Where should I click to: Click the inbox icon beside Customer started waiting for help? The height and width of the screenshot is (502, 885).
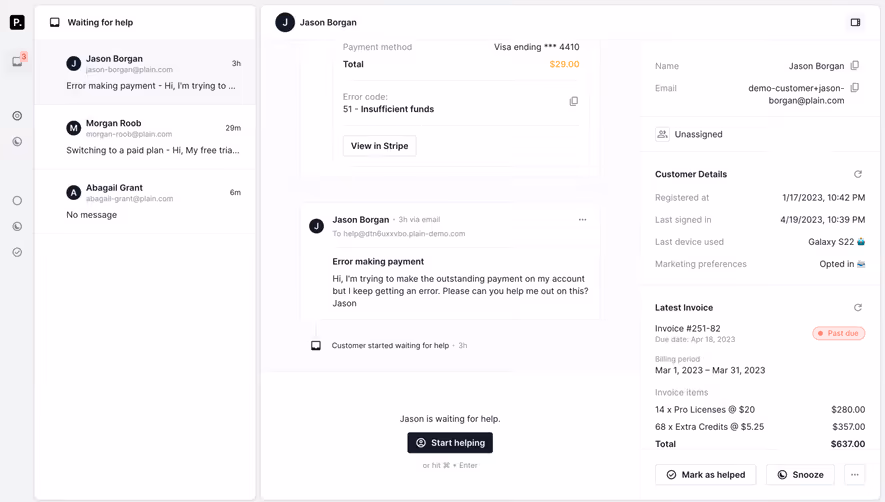point(316,346)
